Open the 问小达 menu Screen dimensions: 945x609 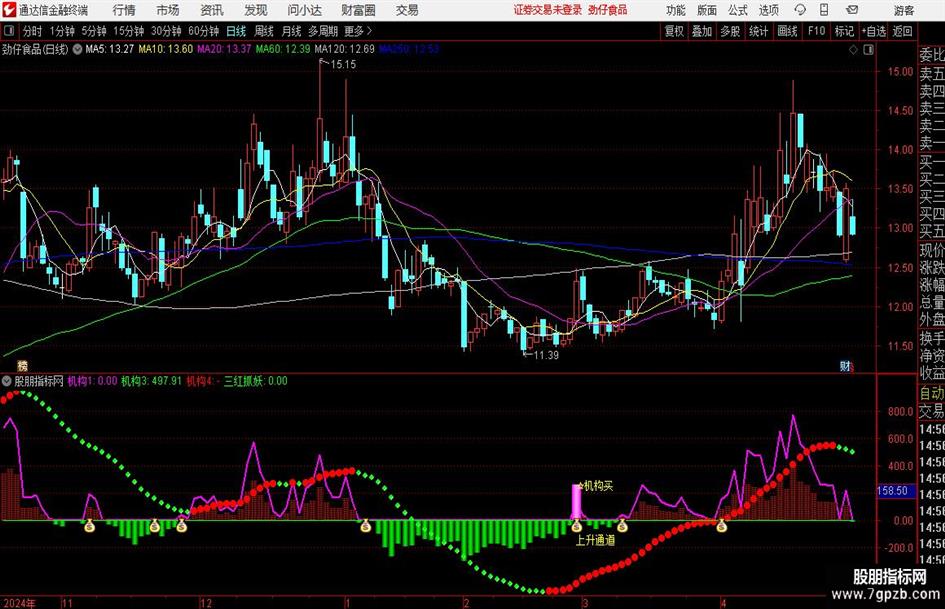click(x=304, y=10)
